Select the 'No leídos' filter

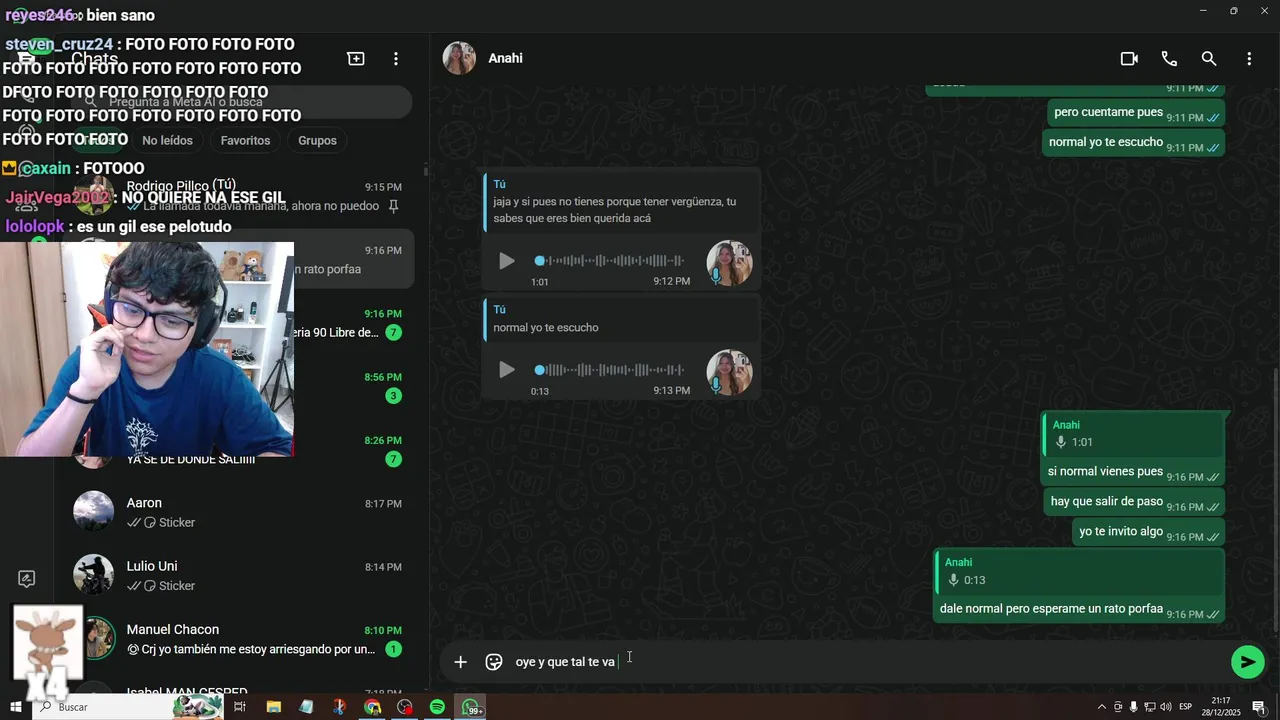[167, 141]
